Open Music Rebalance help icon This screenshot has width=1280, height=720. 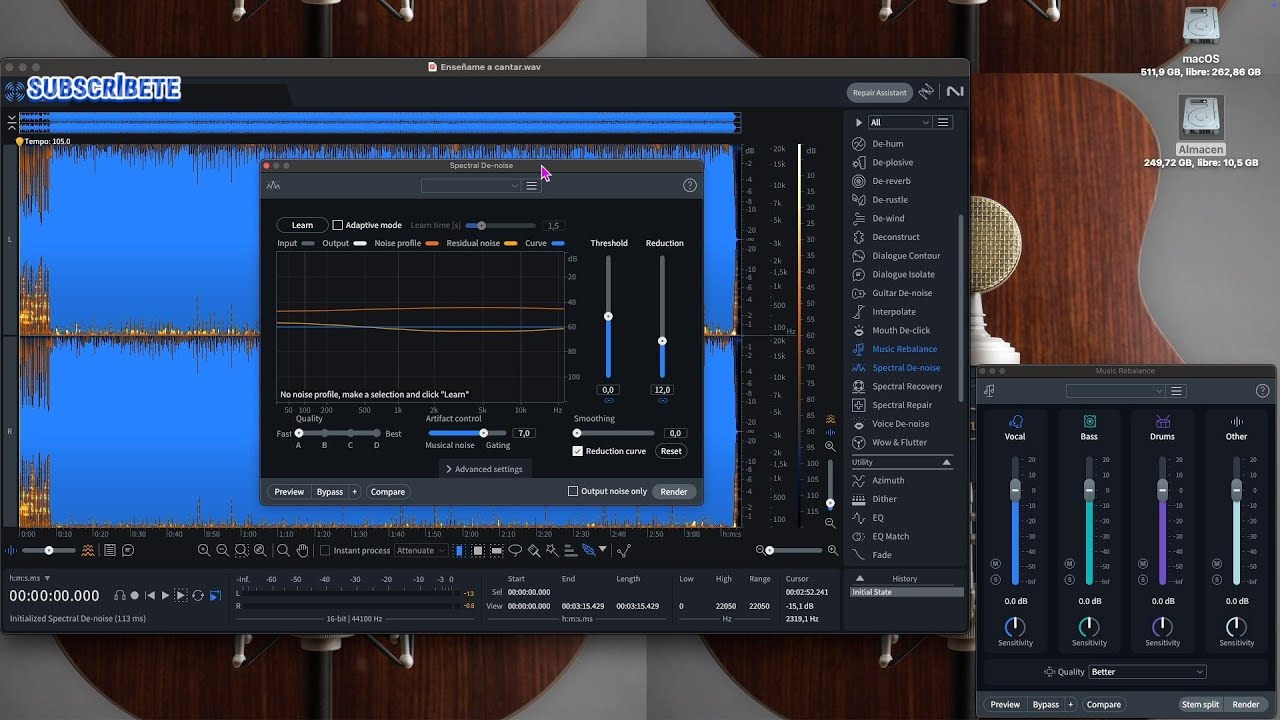click(x=1262, y=391)
